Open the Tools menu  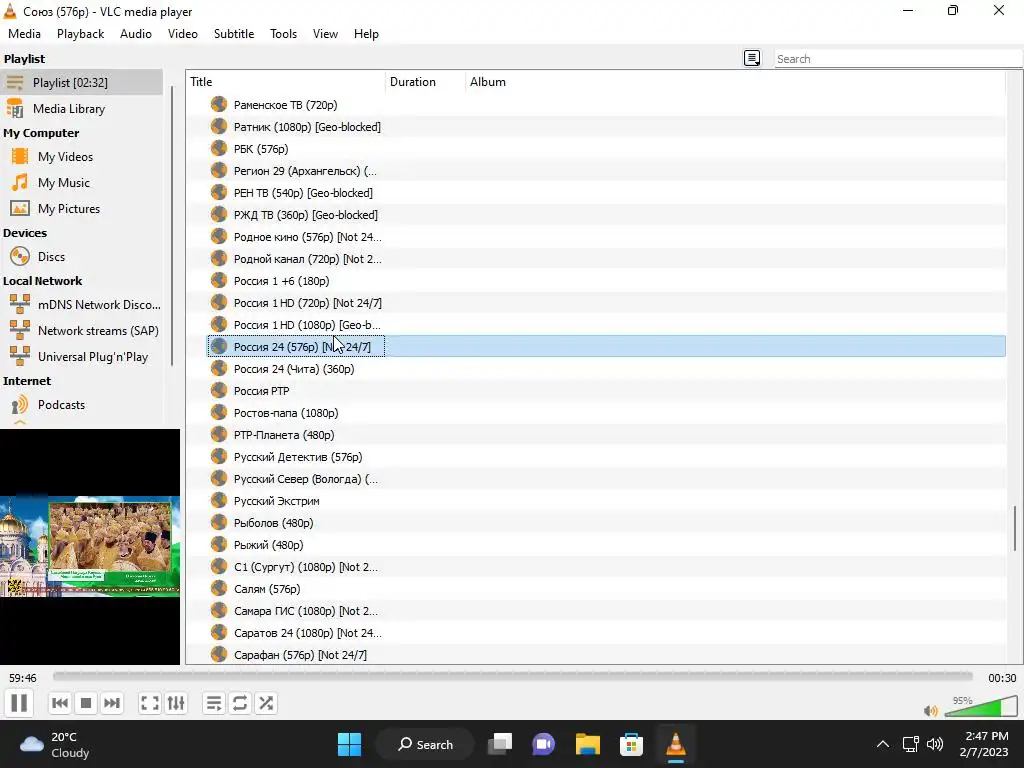(283, 34)
